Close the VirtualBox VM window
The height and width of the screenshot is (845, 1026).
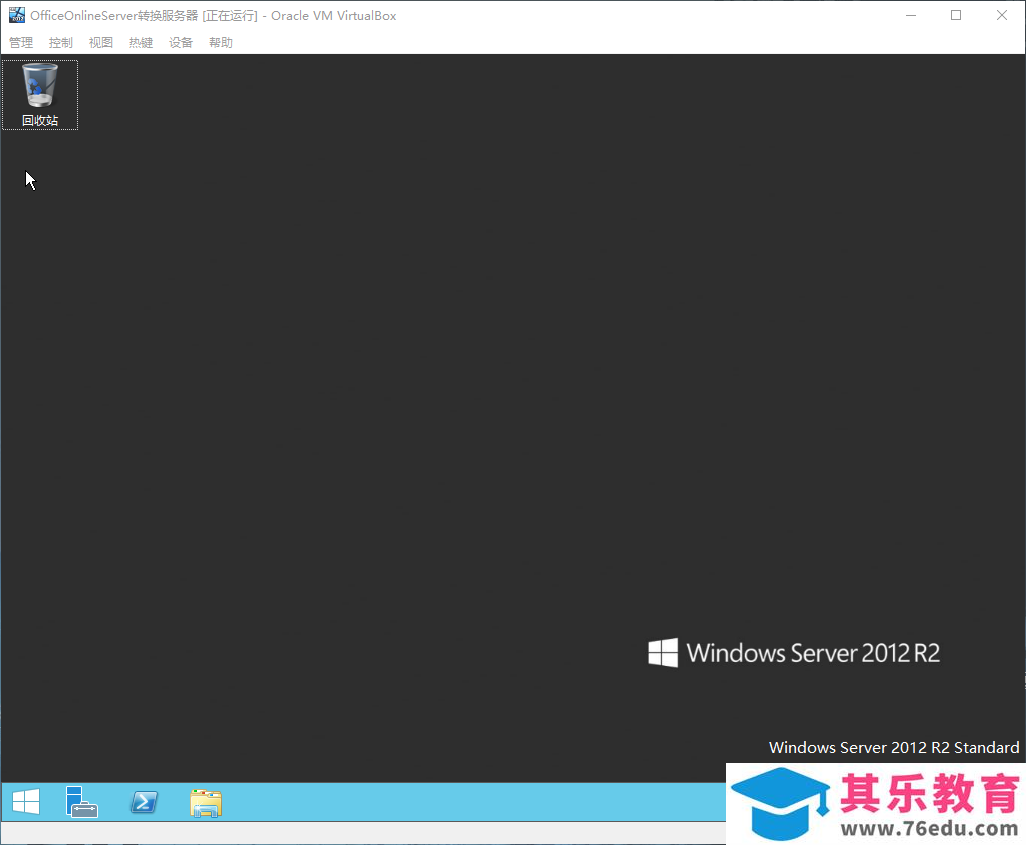point(1002,15)
